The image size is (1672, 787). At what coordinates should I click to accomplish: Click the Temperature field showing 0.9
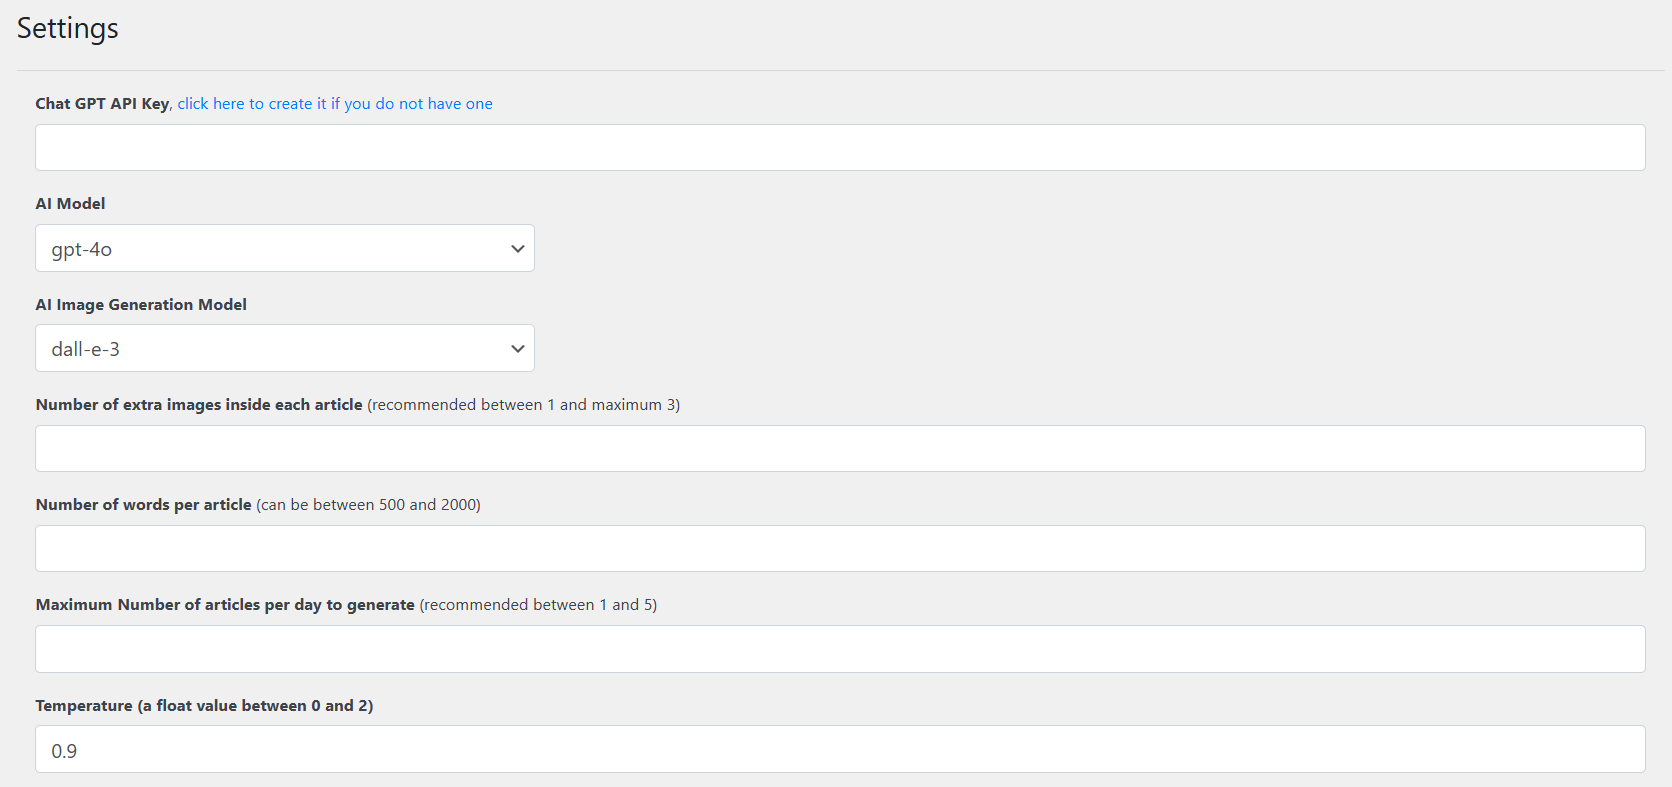click(840, 749)
